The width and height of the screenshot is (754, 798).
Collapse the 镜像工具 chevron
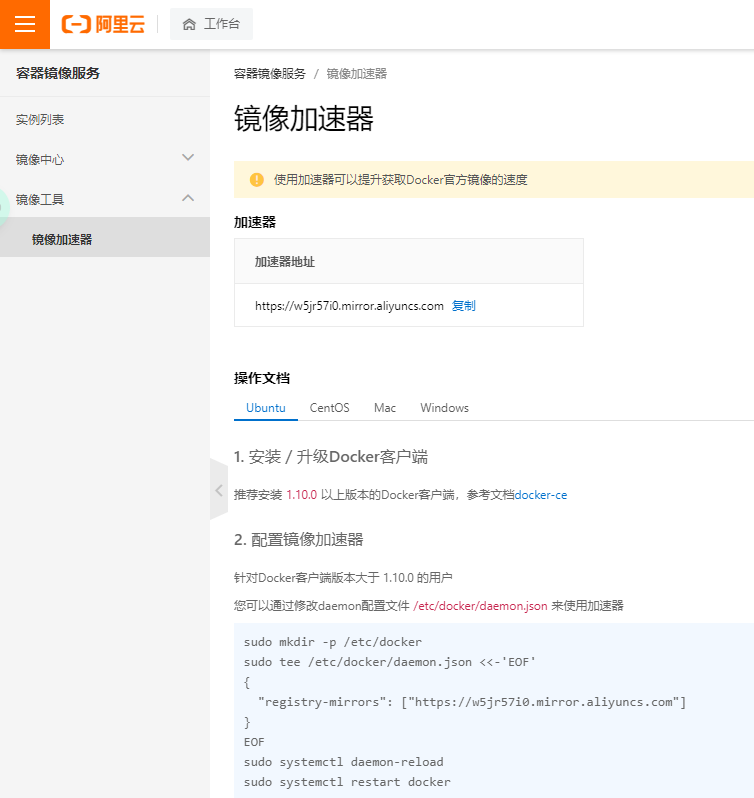tap(188, 198)
